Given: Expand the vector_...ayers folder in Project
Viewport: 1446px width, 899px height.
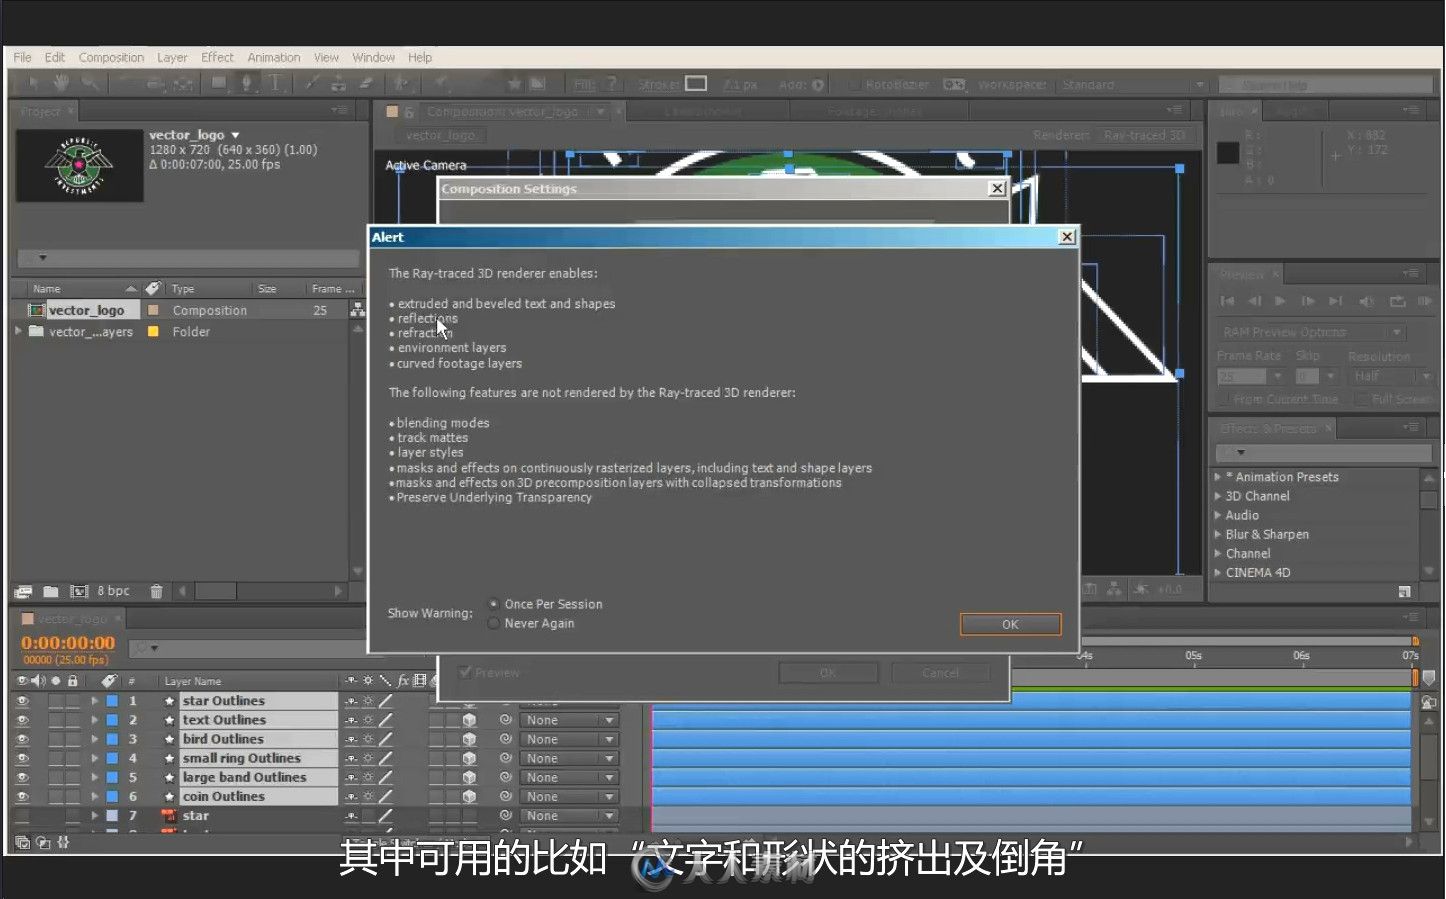Looking at the screenshot, I should pos(18,331).
